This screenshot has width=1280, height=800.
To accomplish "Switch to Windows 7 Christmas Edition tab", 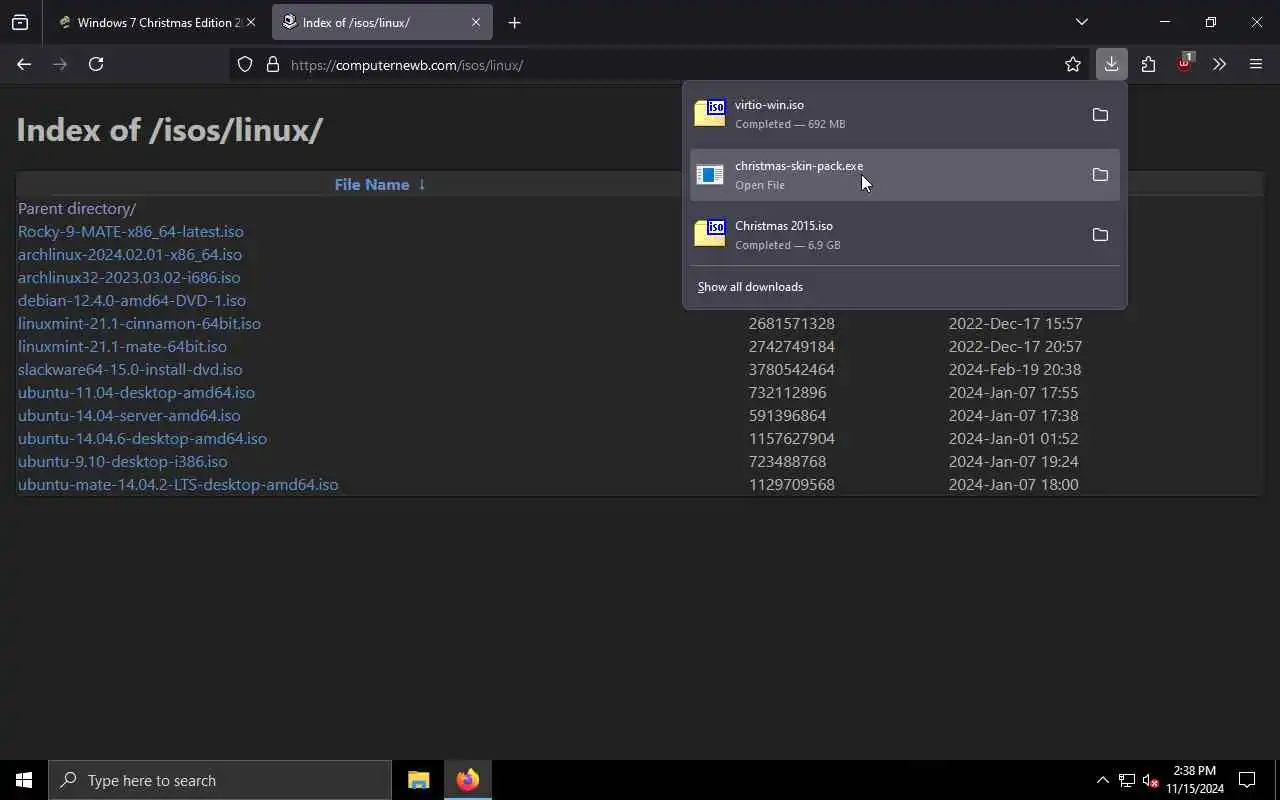I will [155, 22].
